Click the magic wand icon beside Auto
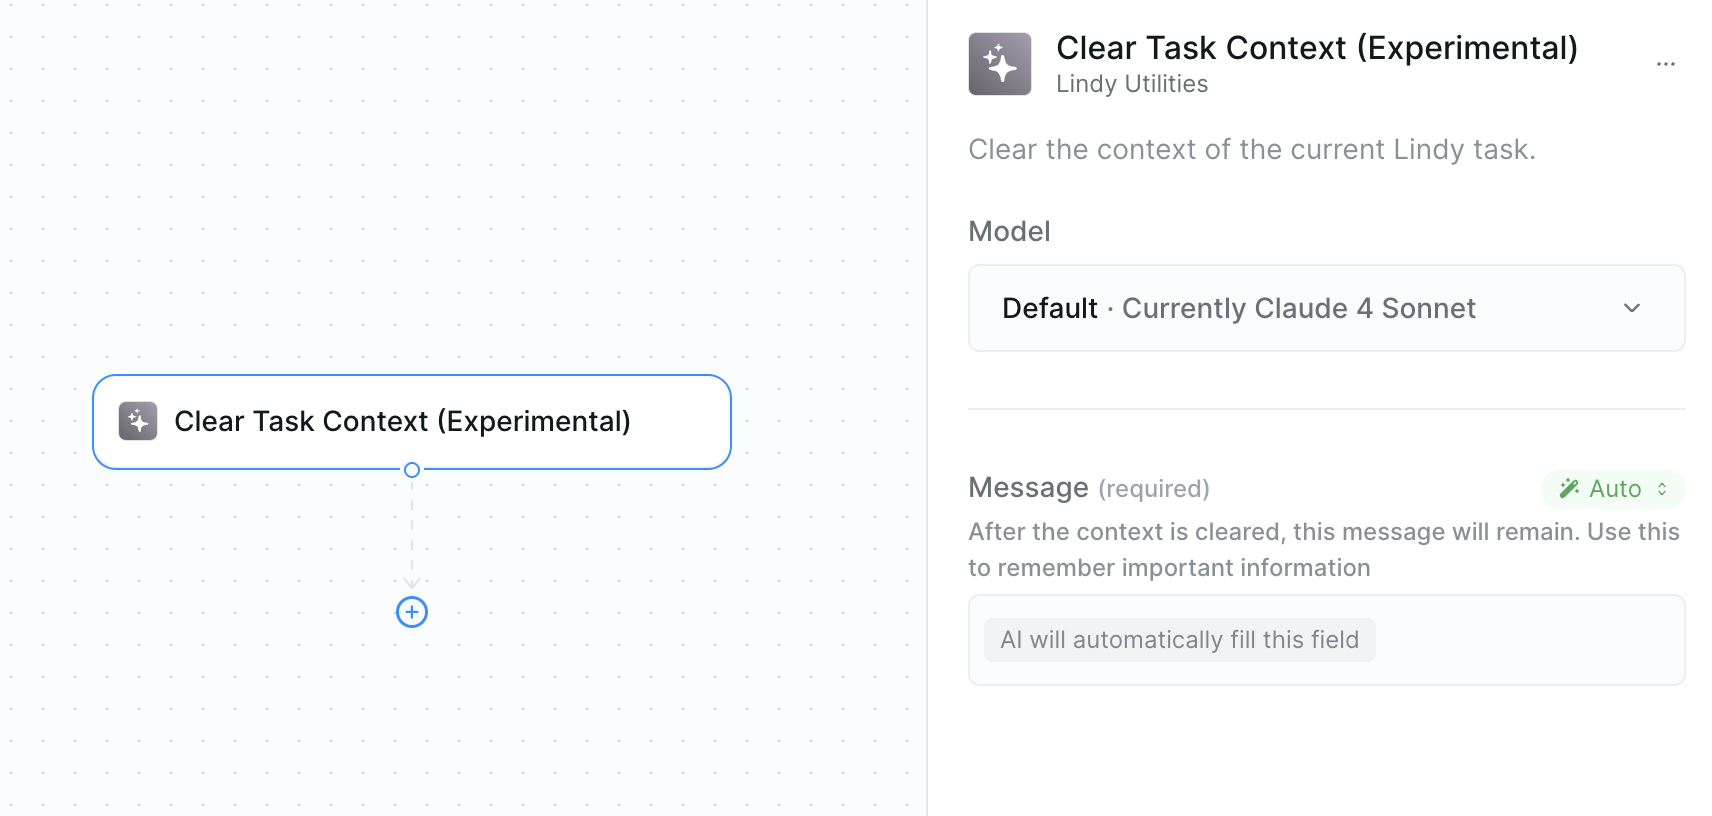The width and height of the screenshot is (1712, 816). pos(1569,488)
